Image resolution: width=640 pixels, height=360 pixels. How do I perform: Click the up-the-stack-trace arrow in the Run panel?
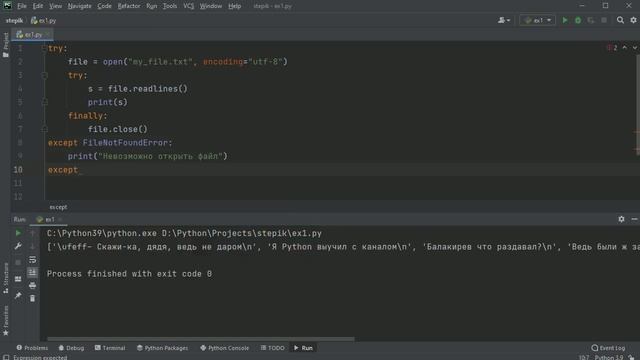(33, 233)
